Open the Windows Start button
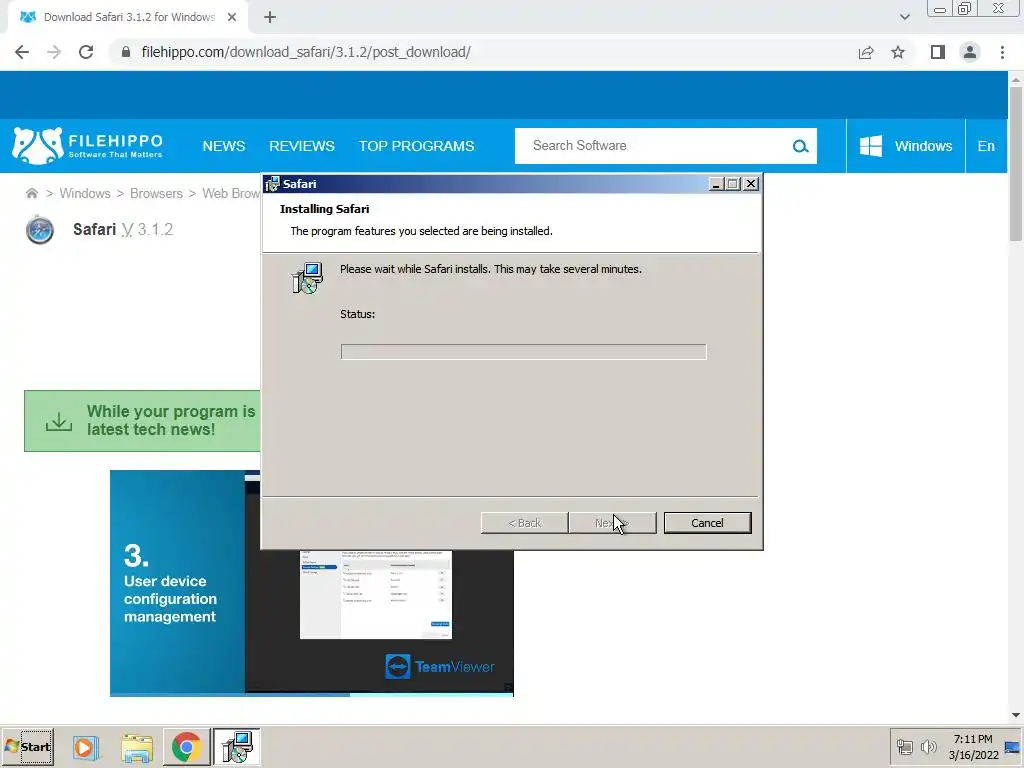This screenshot has width=1024, height=768. coord(27,747)
